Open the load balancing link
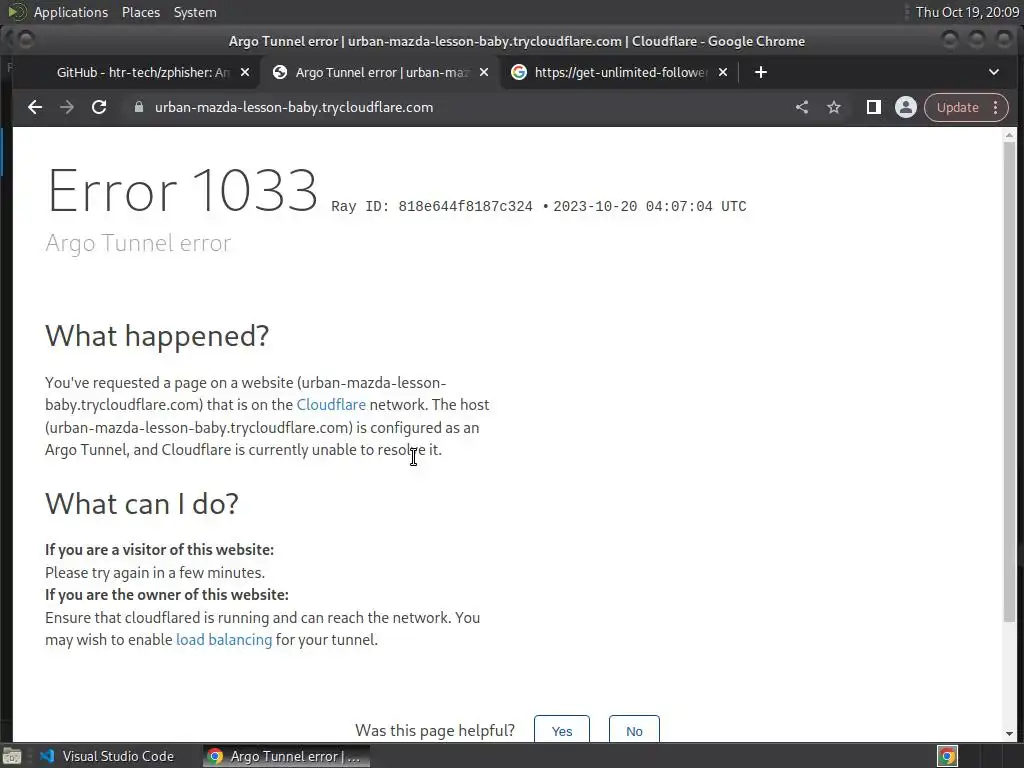The image size is (1024, 768). pyautogui.click(x=224, y=640)
